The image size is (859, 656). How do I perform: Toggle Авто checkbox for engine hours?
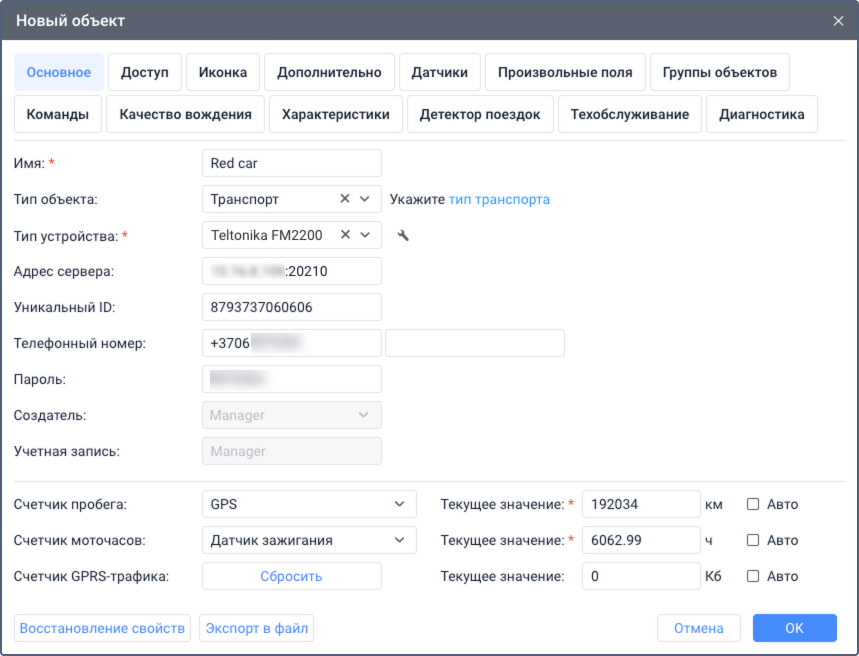click(x=753, y=540)
